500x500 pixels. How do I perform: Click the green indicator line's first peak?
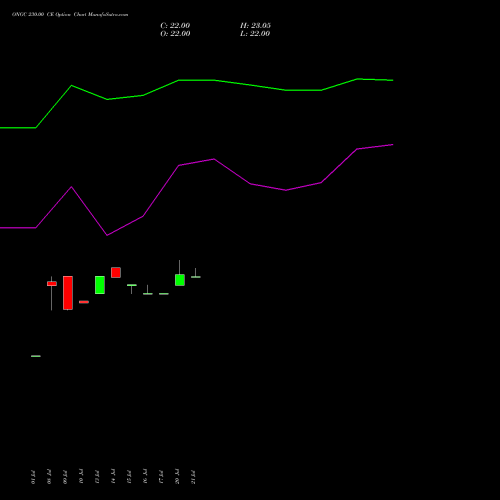(x=72, y=86)
